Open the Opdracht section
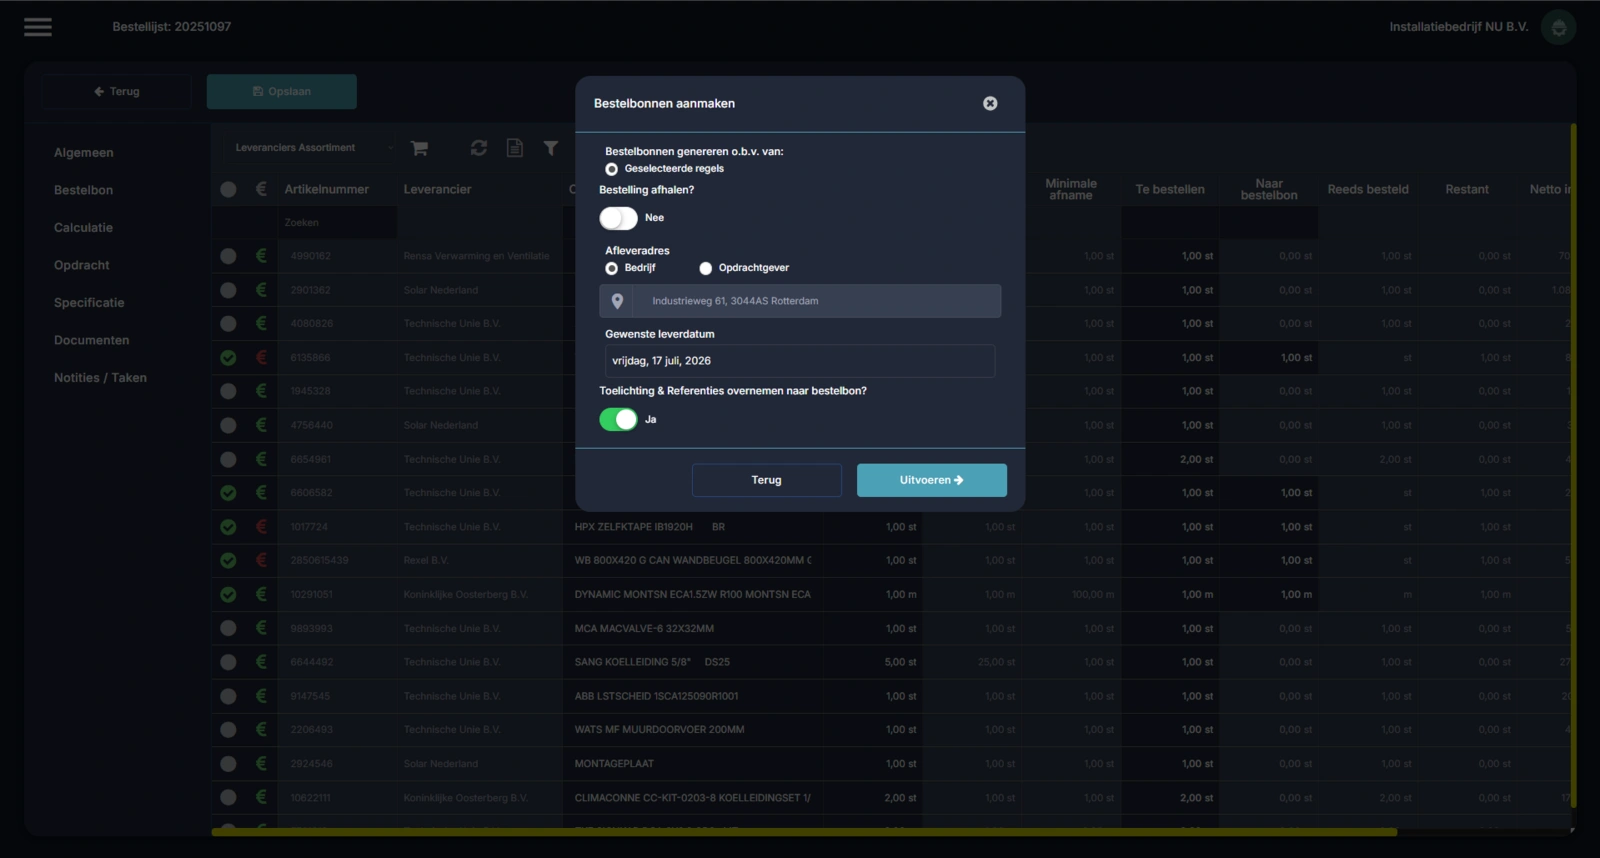 point(82,265)
